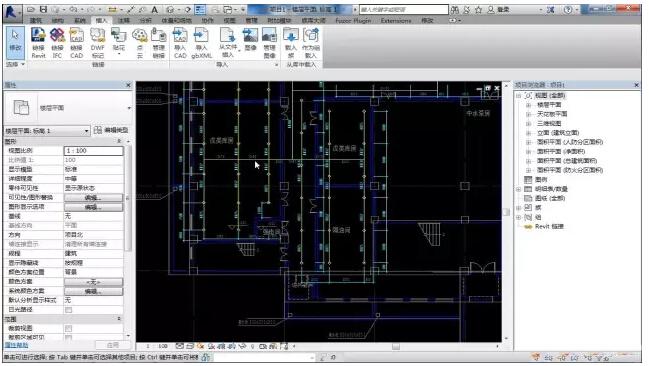
Task: Click the help question mark icon
Action: (568, 9)
